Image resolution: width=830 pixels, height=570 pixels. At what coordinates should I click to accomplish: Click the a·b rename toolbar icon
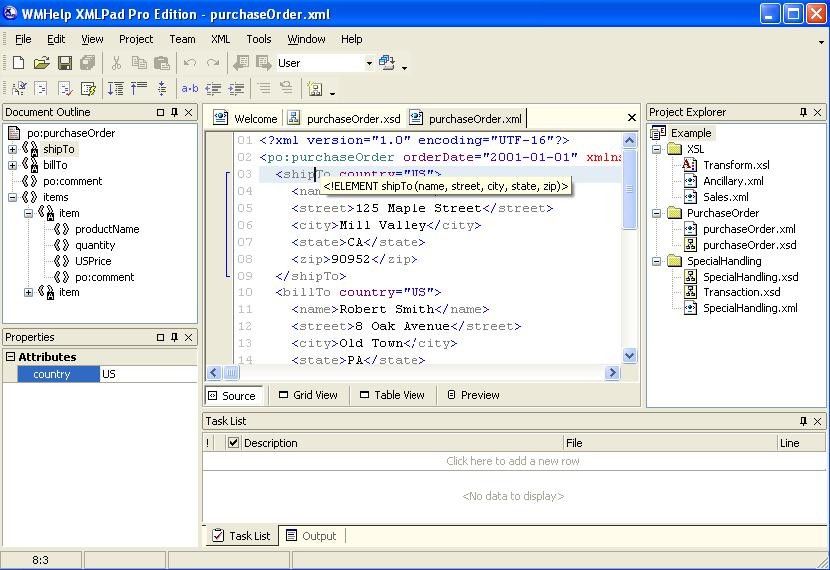pos(190,88)
